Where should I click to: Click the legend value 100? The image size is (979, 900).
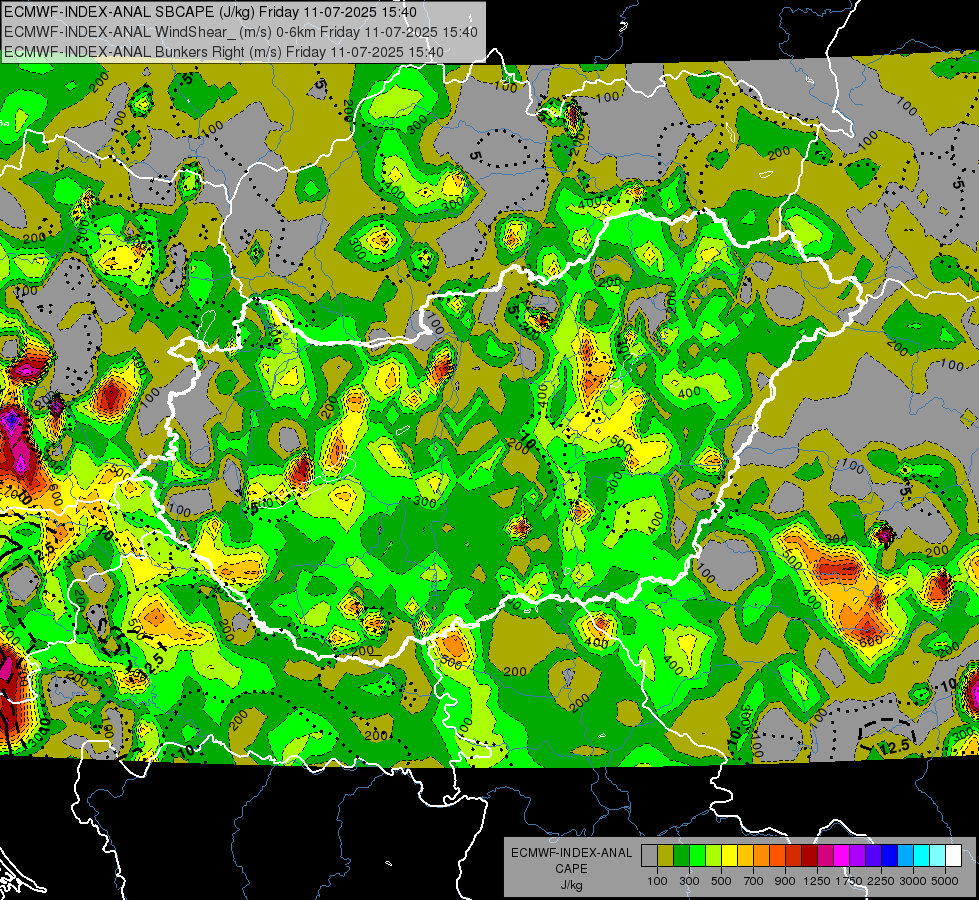click(x=657, y=881)
